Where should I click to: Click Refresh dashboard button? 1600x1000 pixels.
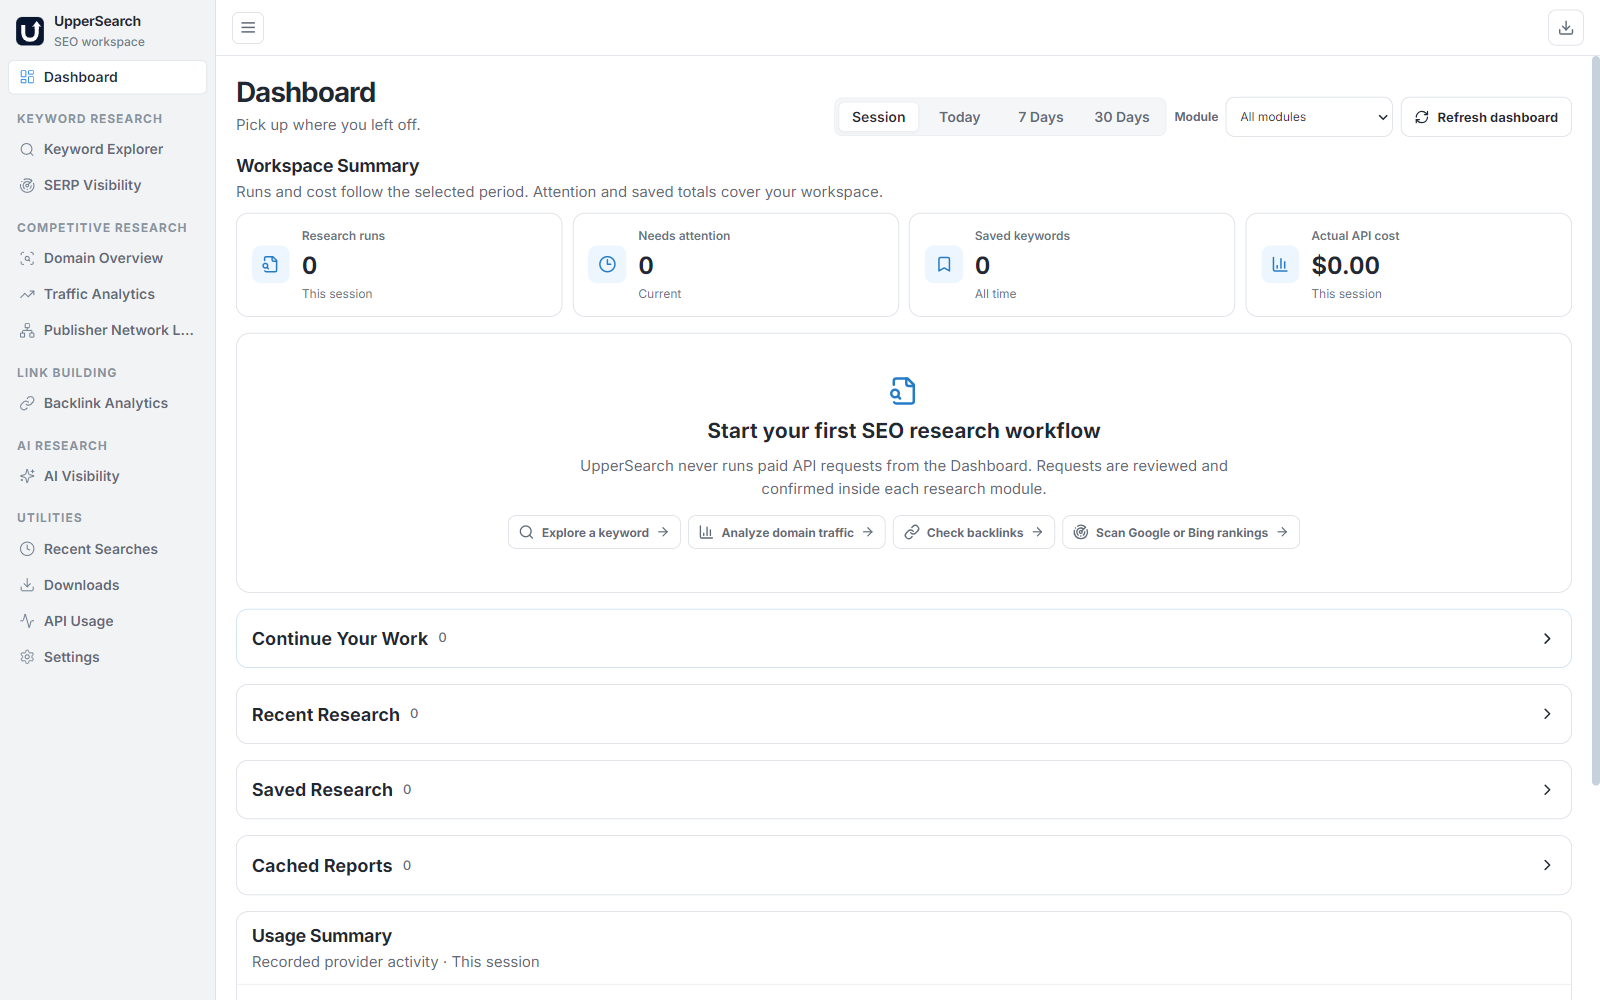1486,117
